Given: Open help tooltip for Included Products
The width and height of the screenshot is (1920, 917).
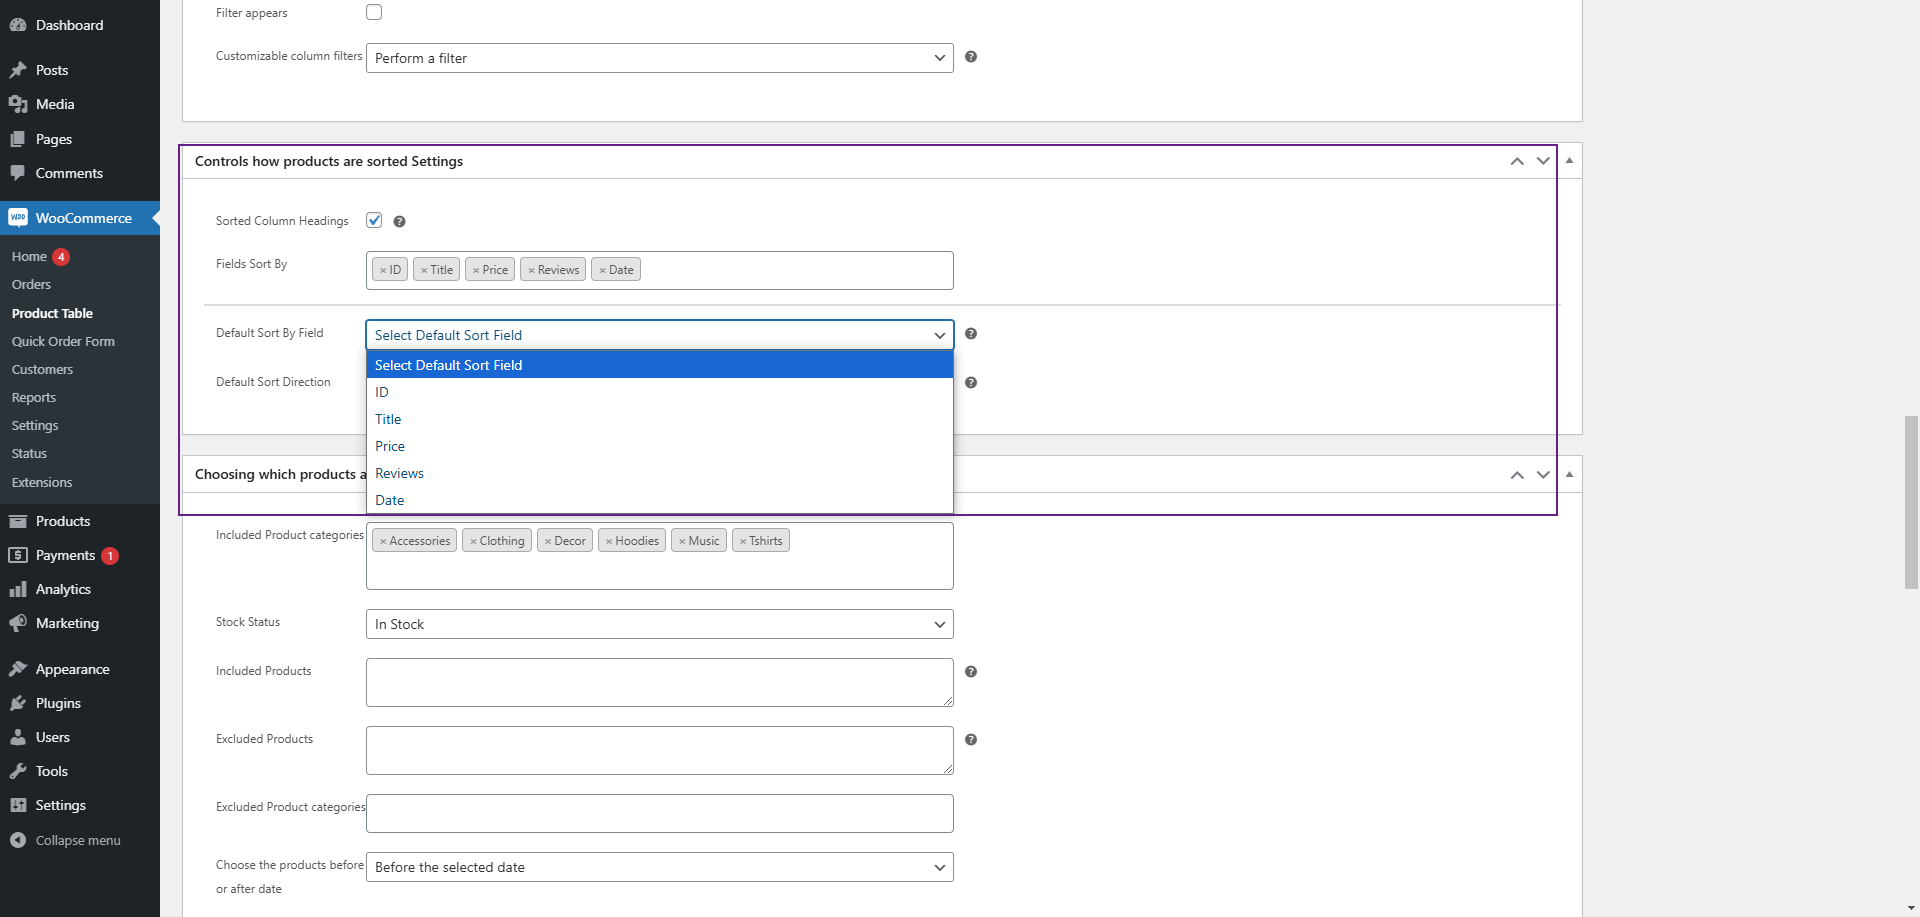Looking at the screenshot, I should 971,672.
